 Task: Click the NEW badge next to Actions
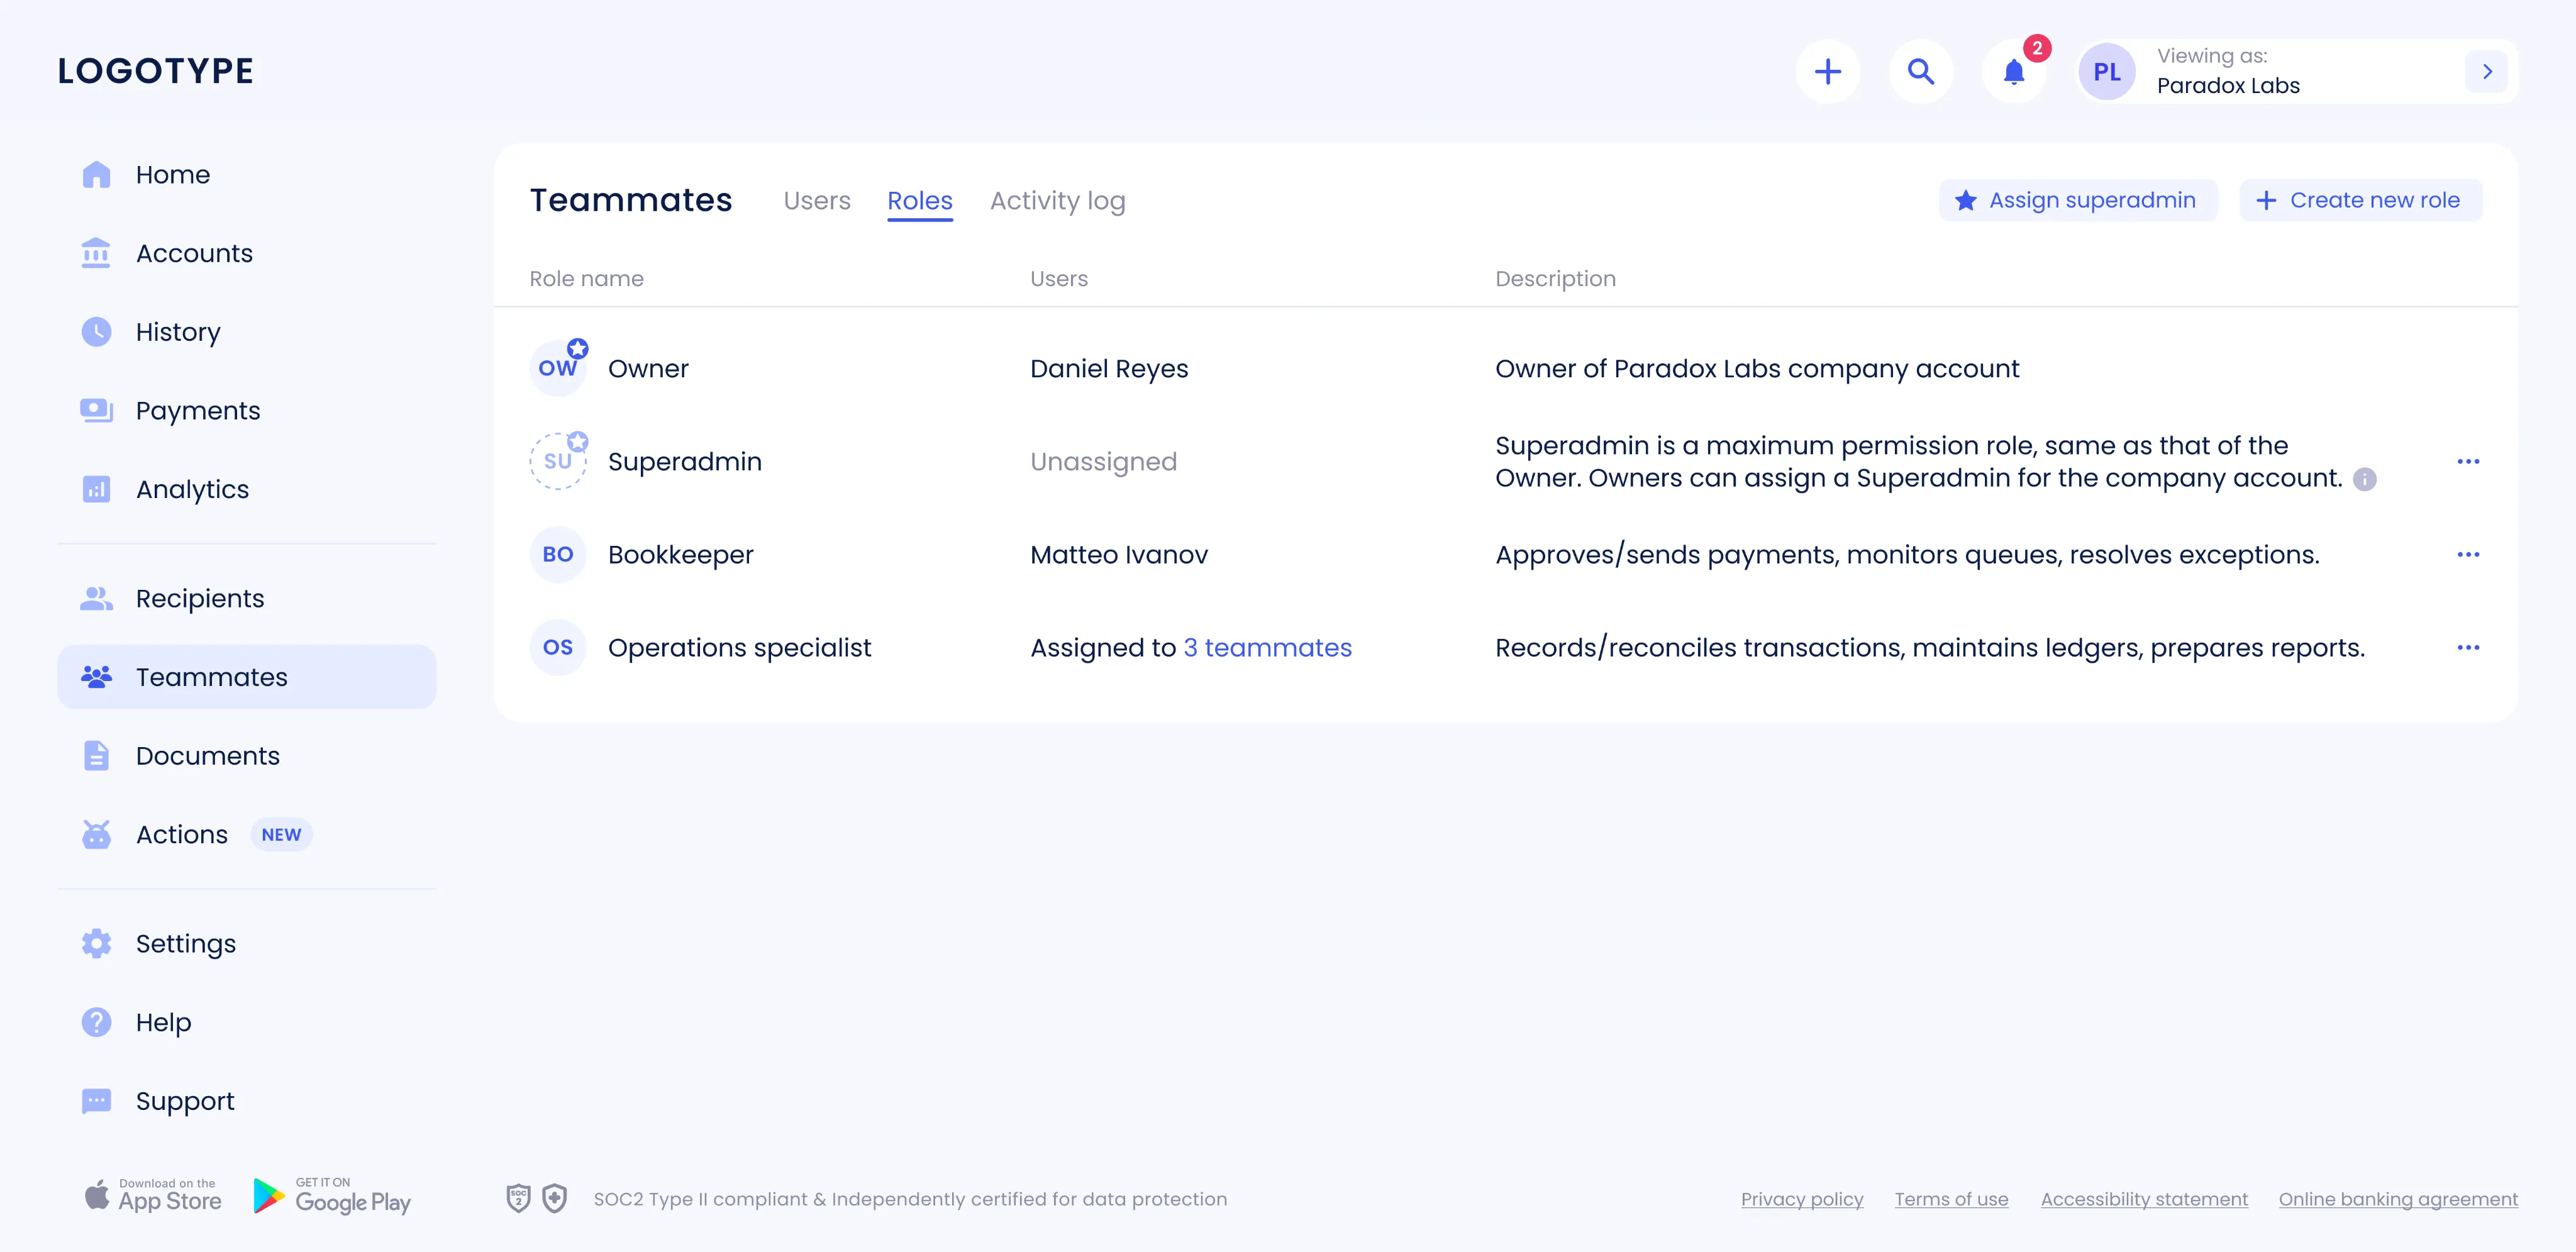tap(281, 834)
